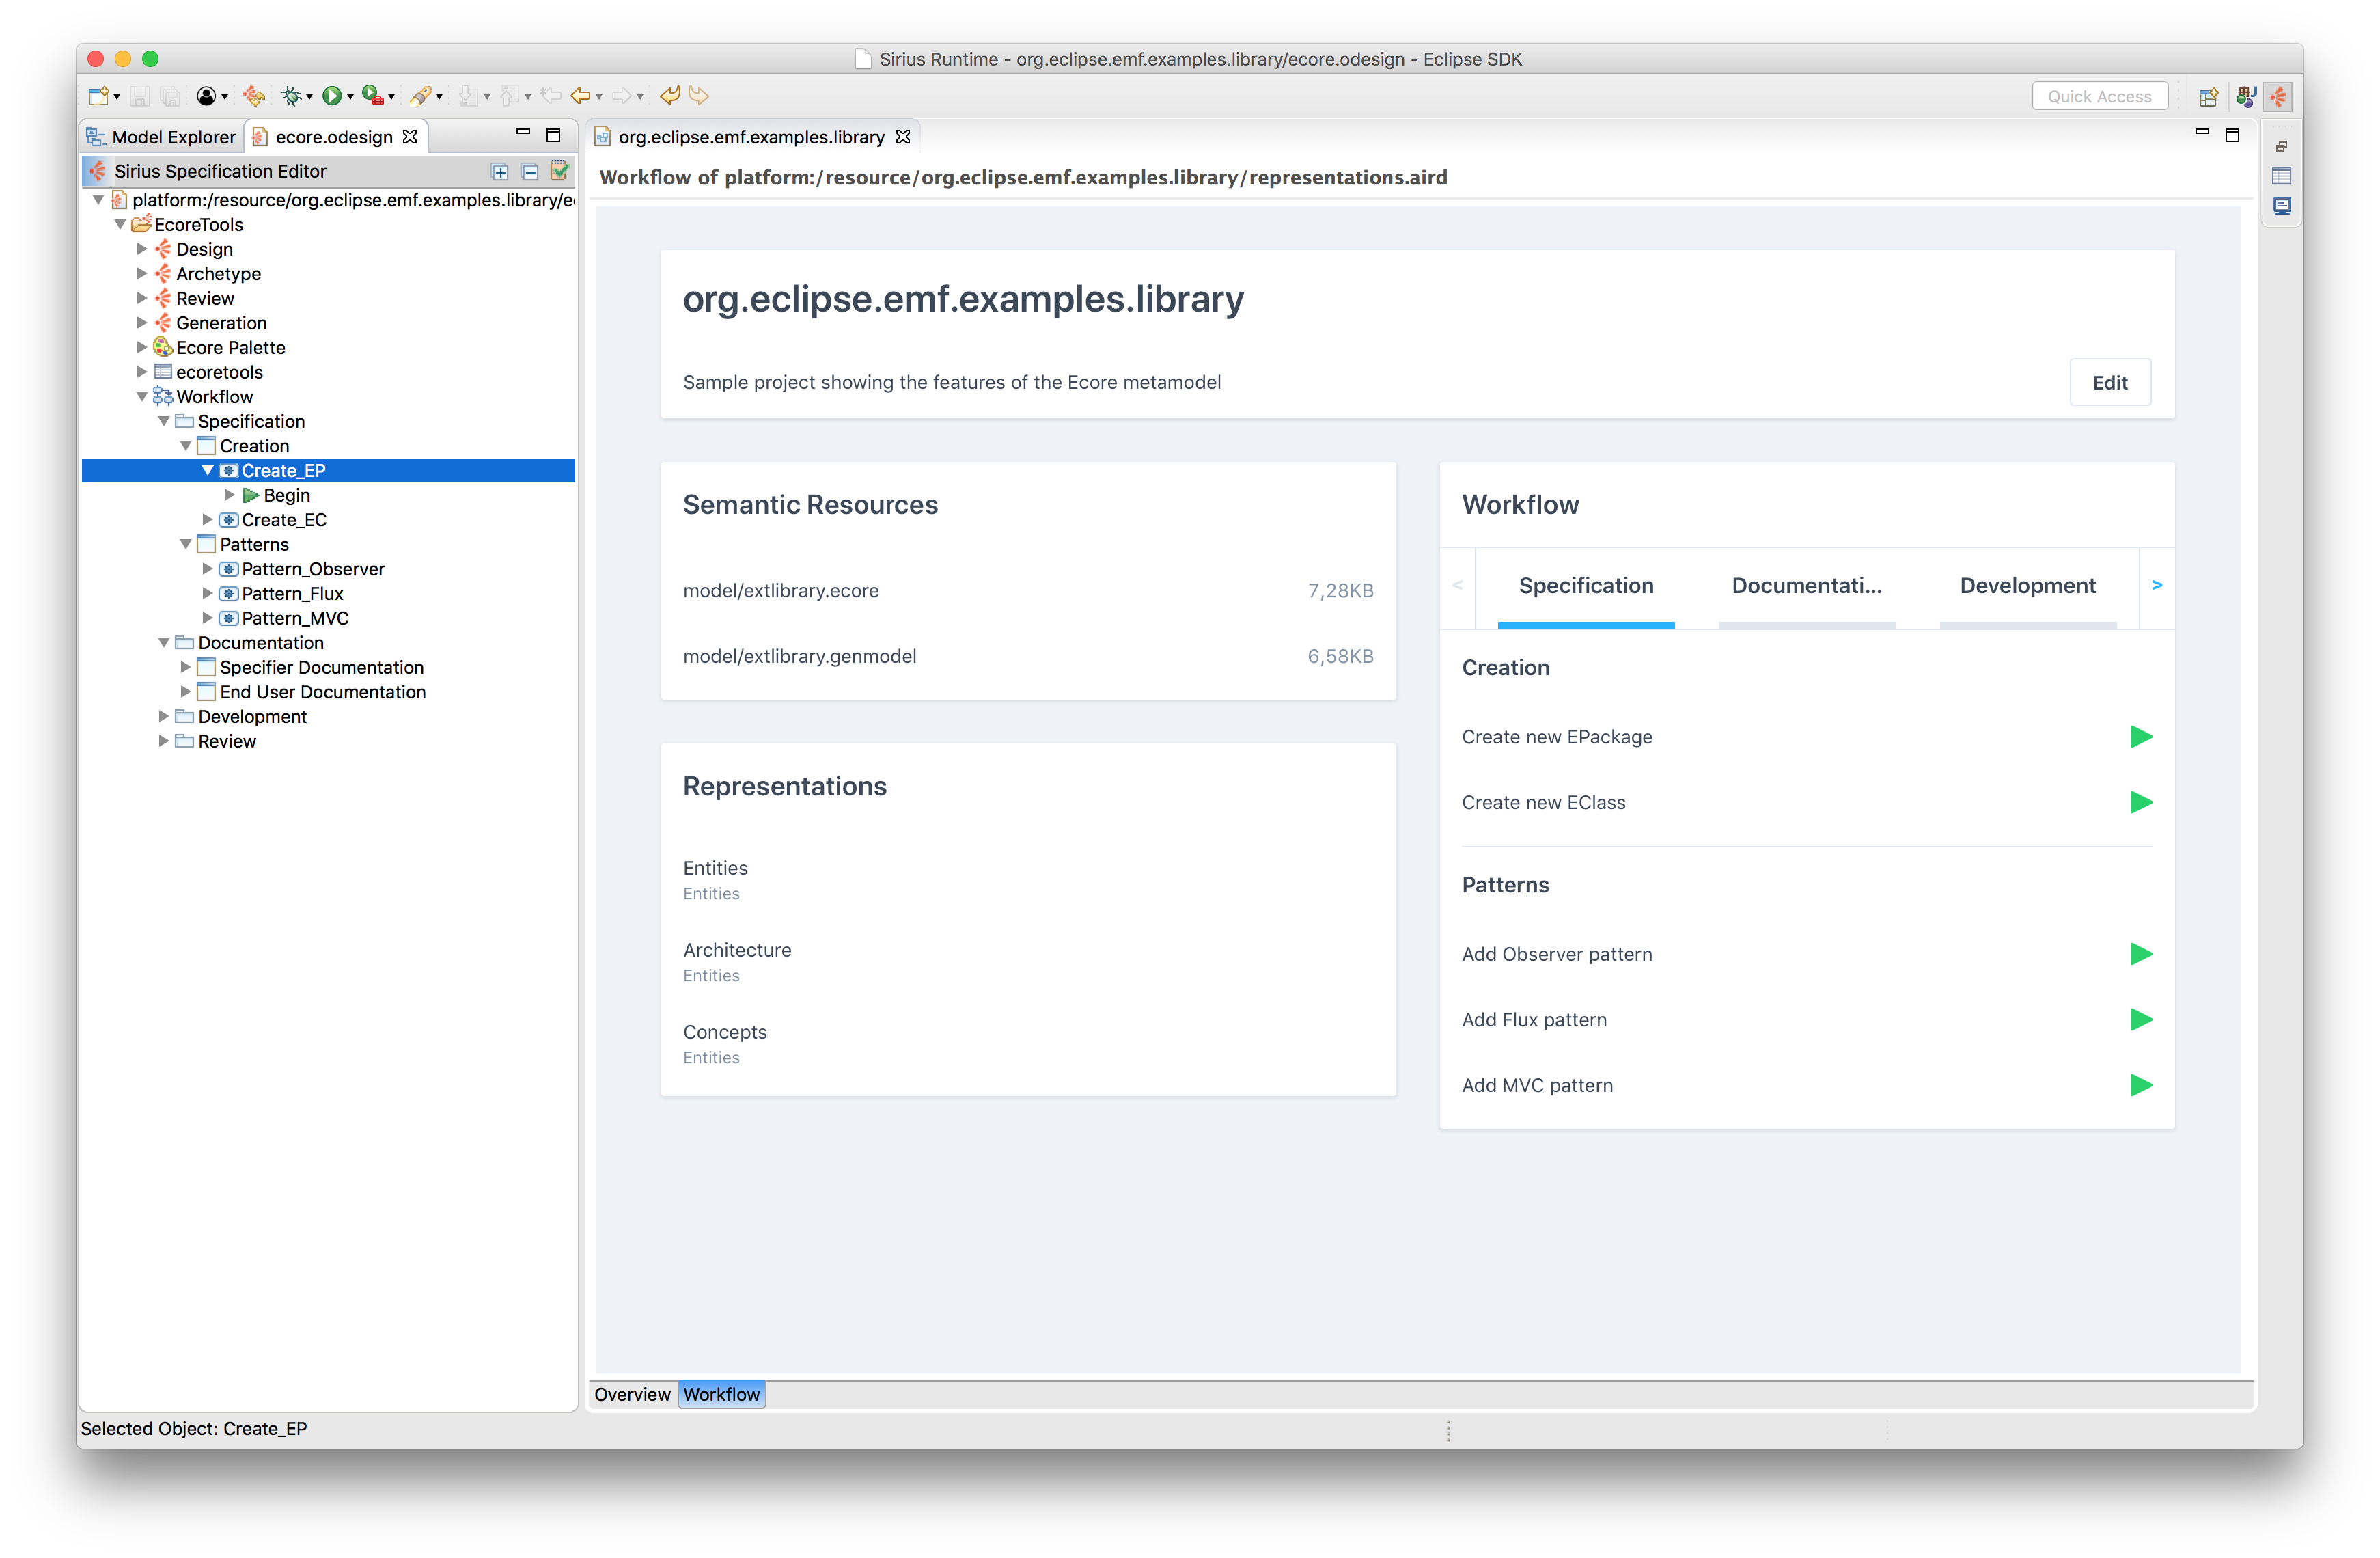This screenshot has width=2380, height=1558.
Task: Open the console monitor icon in right trim
Action: coord(2281,206)
